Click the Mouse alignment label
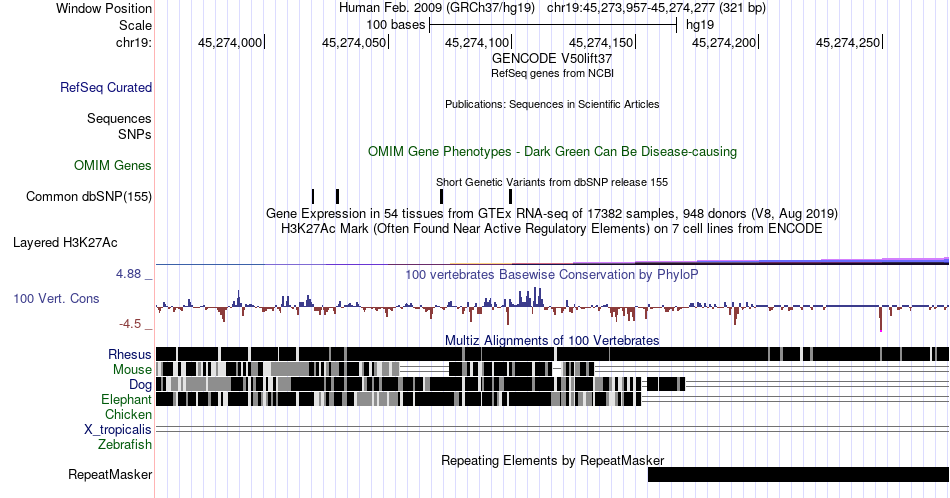This screenshot has width=950, height=498. [x=132, y=370]
